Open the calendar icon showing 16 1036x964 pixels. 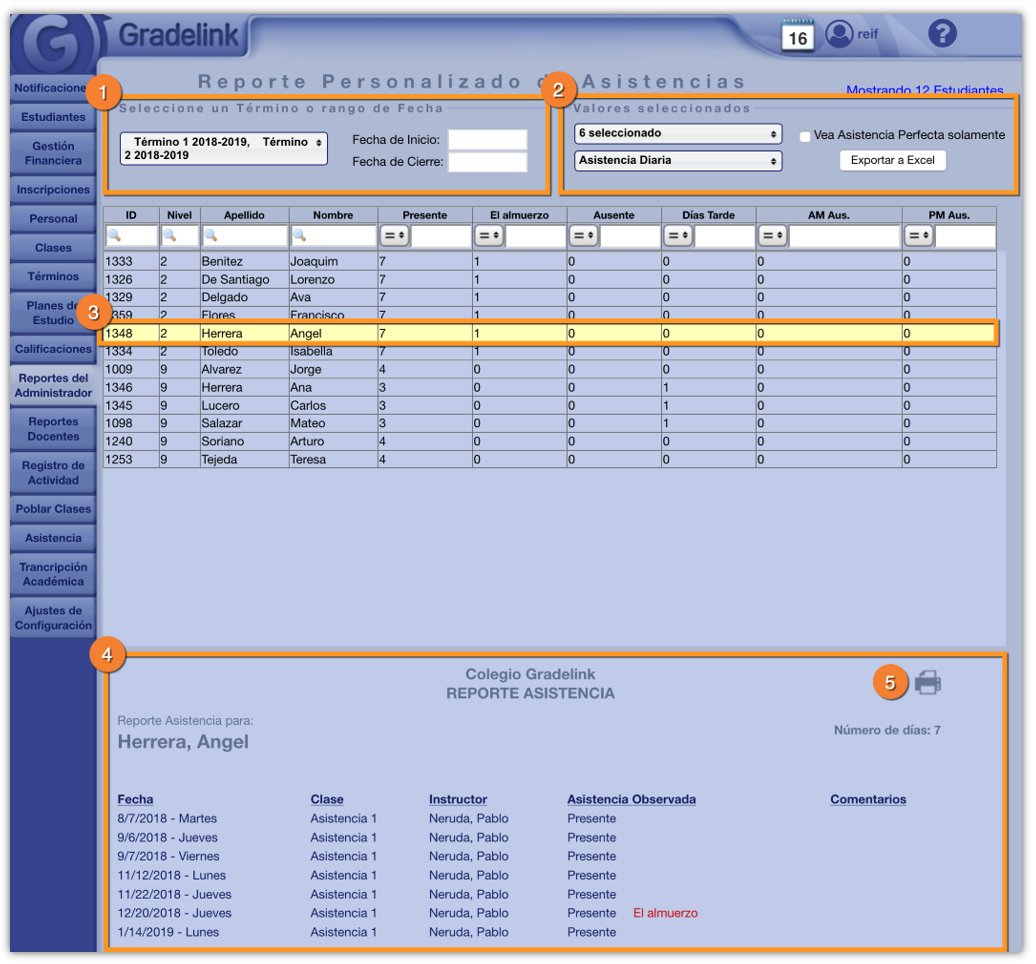coord(797,35)
